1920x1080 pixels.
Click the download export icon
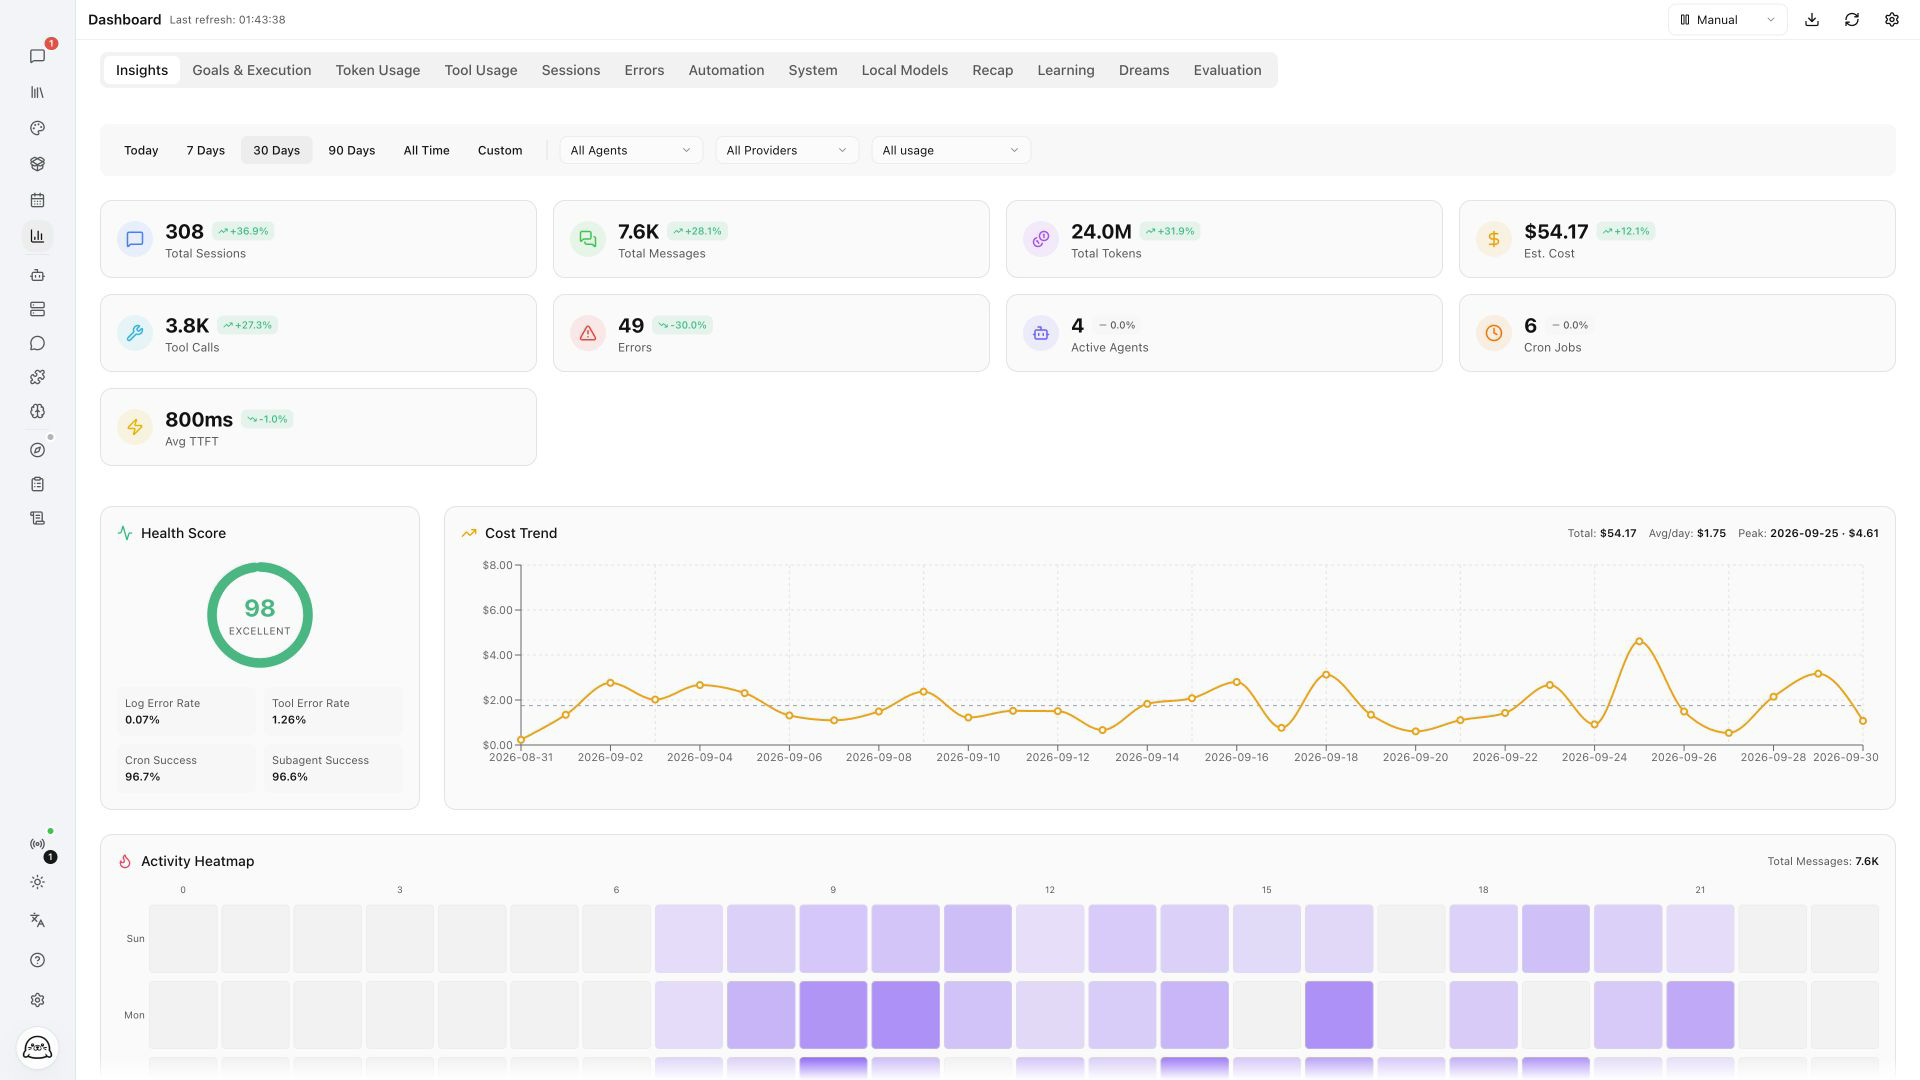point(1812,20)
